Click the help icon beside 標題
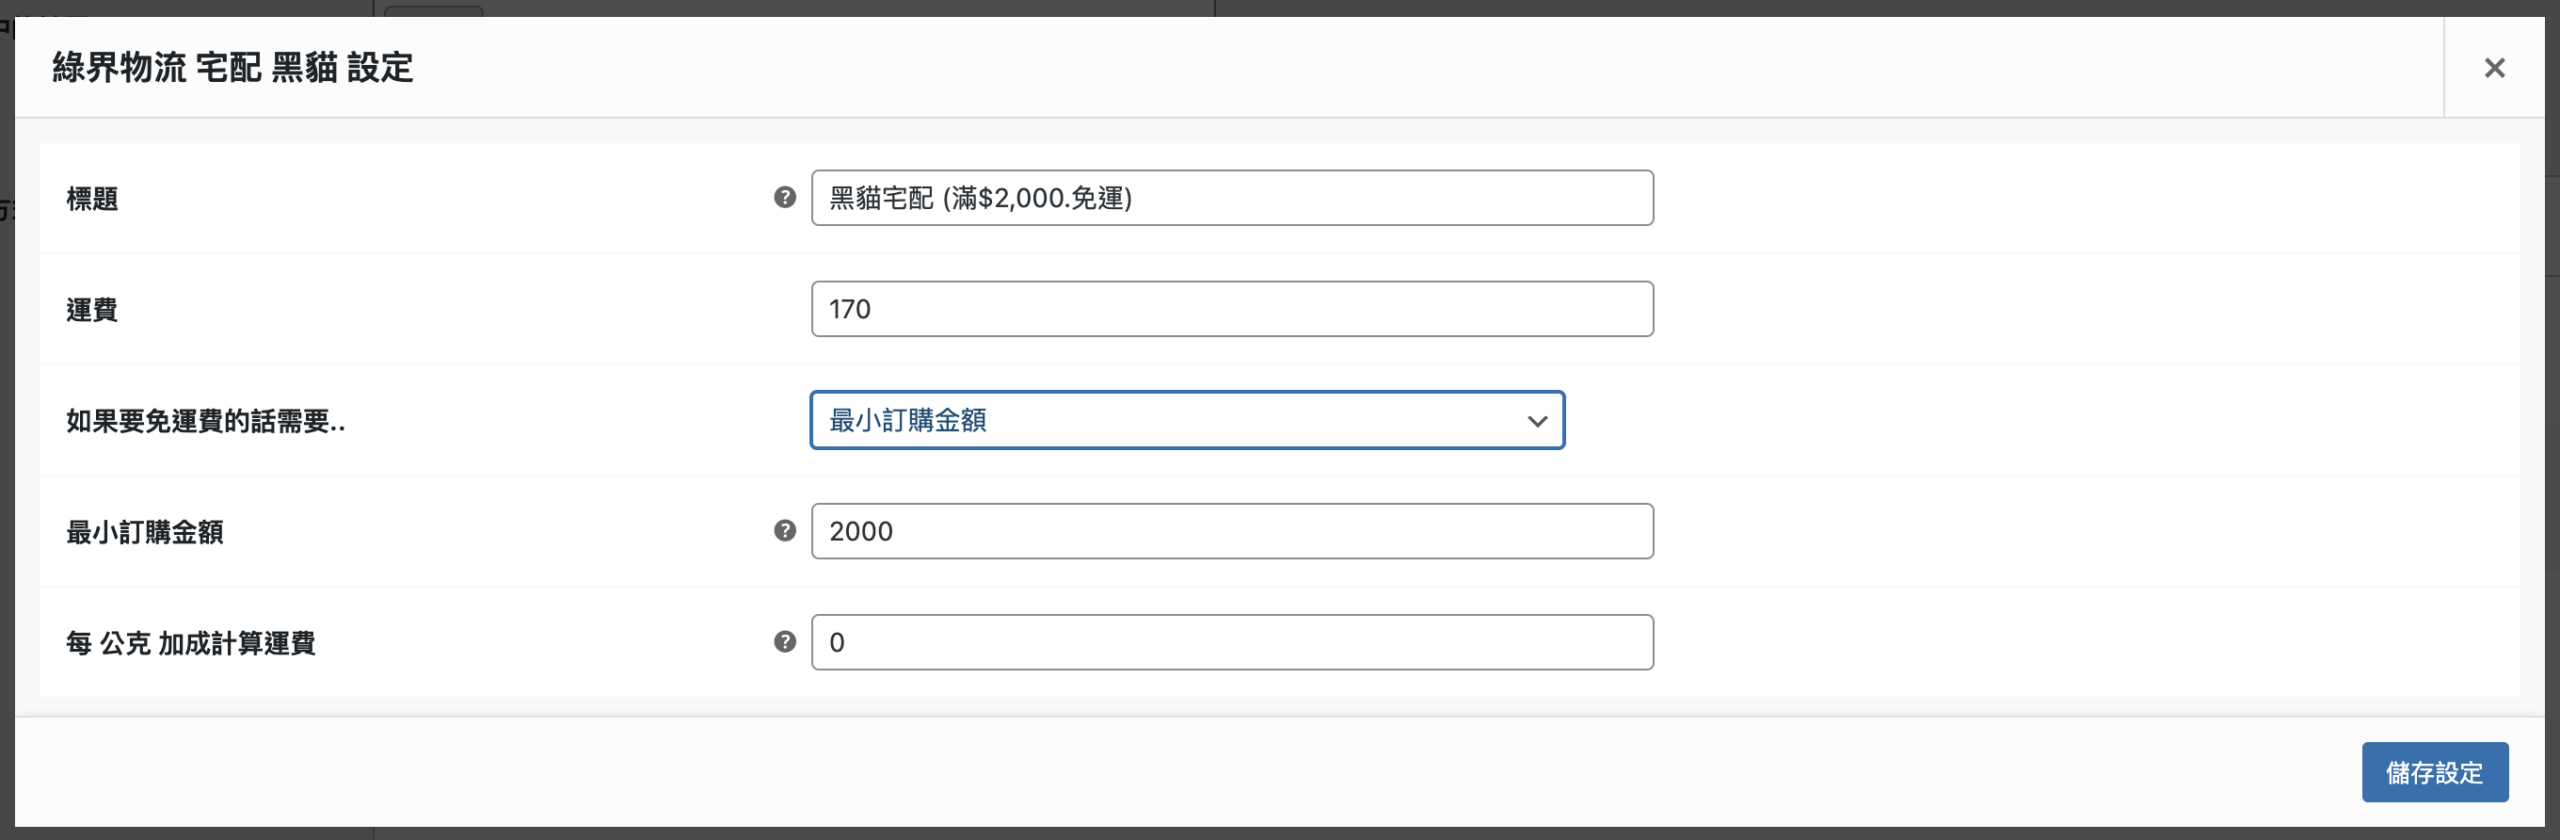2560x840 pixels. click(x=785, y=198)
